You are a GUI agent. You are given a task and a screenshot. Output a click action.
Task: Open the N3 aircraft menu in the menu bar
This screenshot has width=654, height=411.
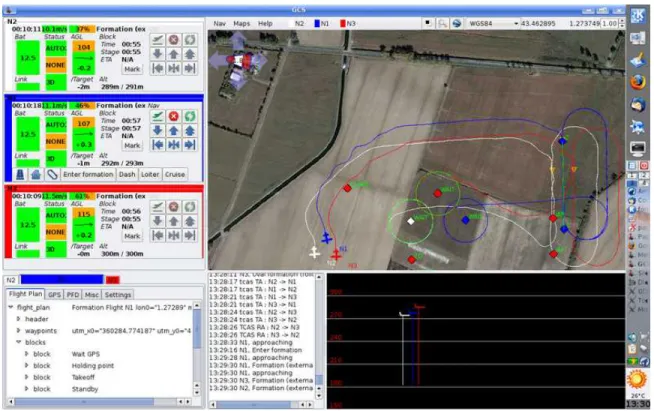[x=348, y=24]
